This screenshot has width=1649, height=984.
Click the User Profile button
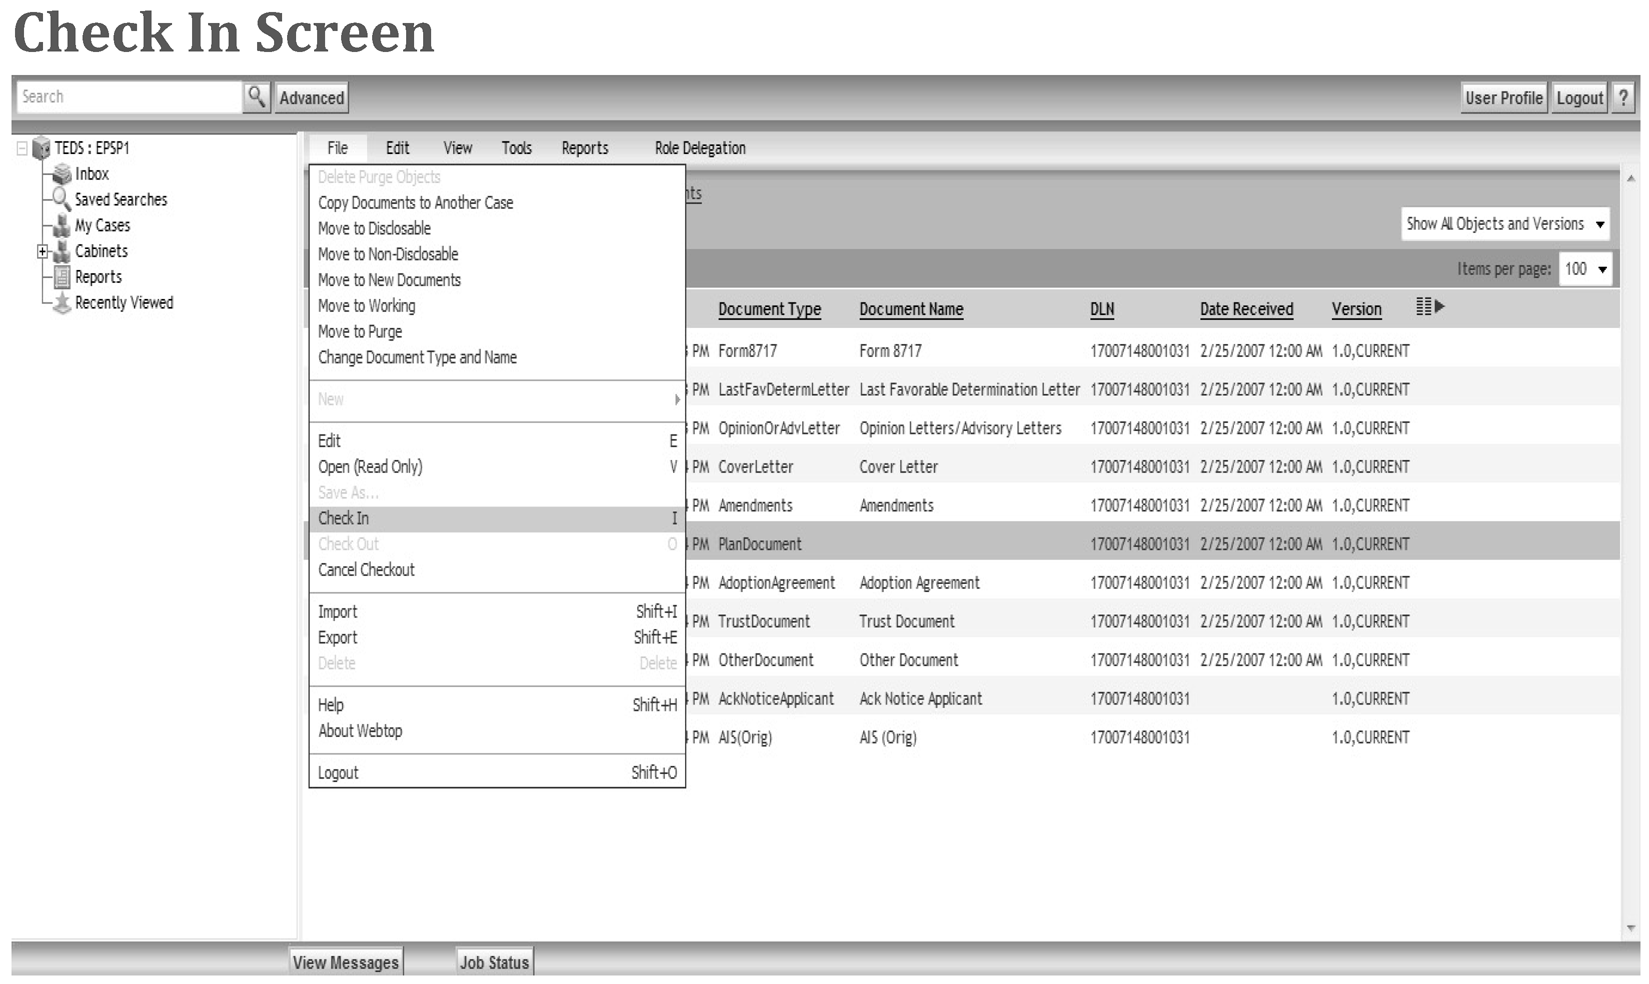[x=1503, y=98]
